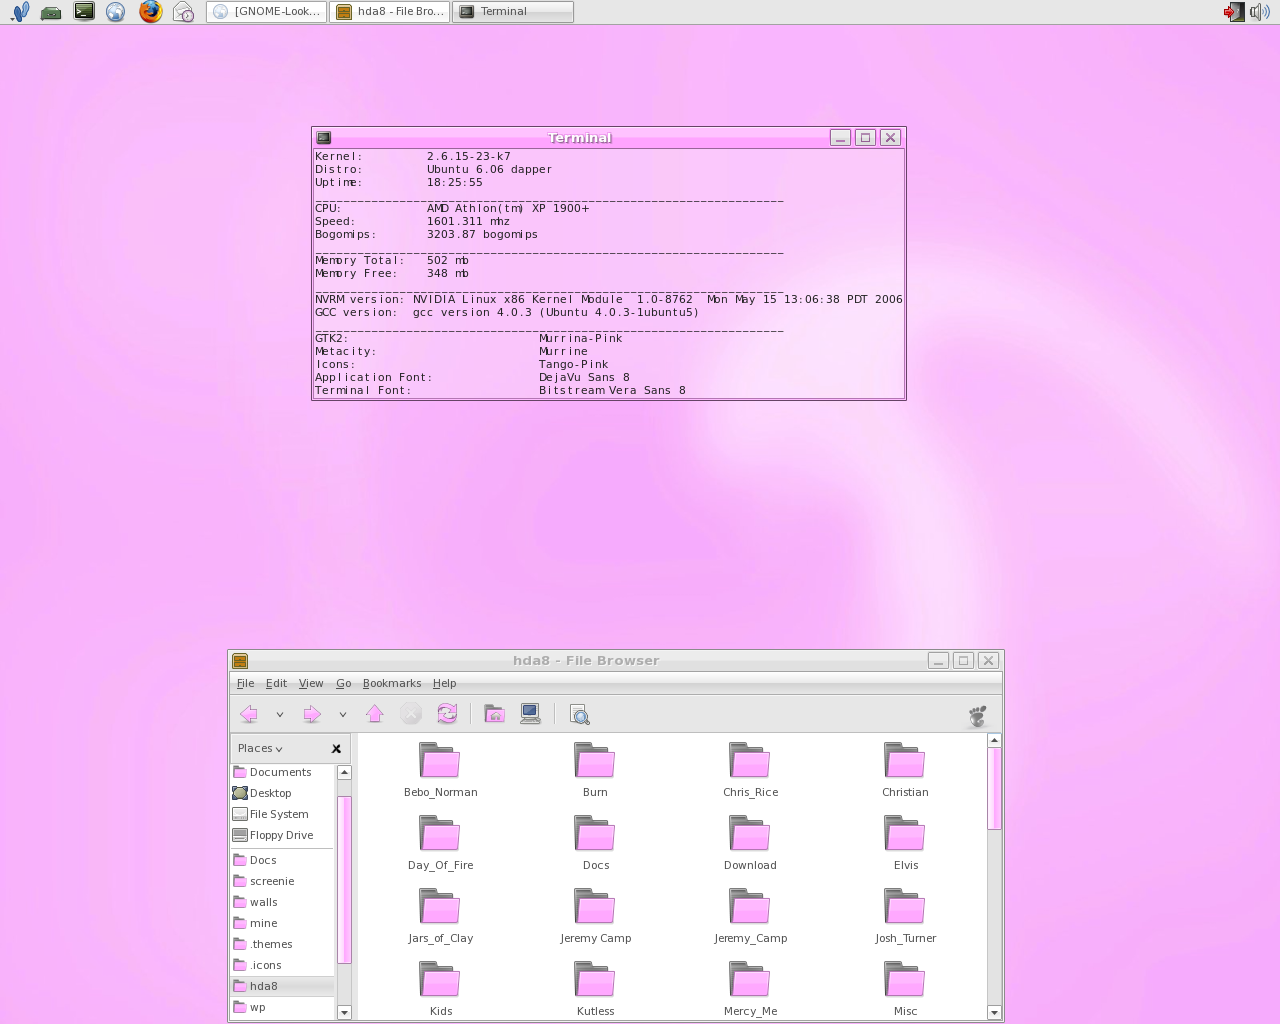Click the GNOME foot throbber icon
1280x1024 pixels.
tap(978, 715)
